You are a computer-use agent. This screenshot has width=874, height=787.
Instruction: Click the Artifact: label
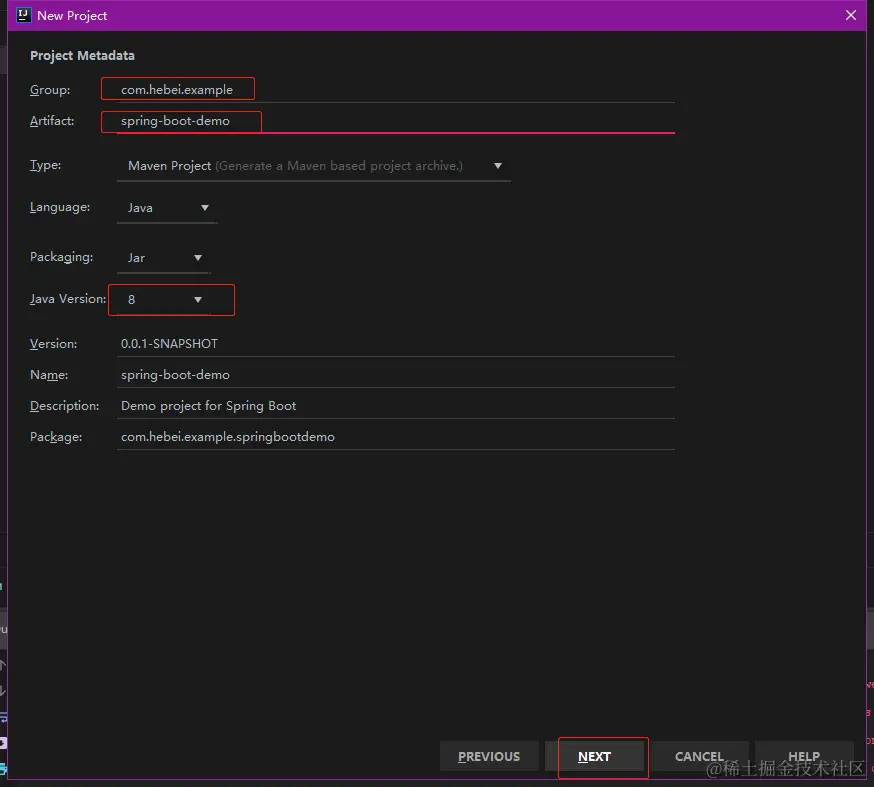tap(52, 121)
